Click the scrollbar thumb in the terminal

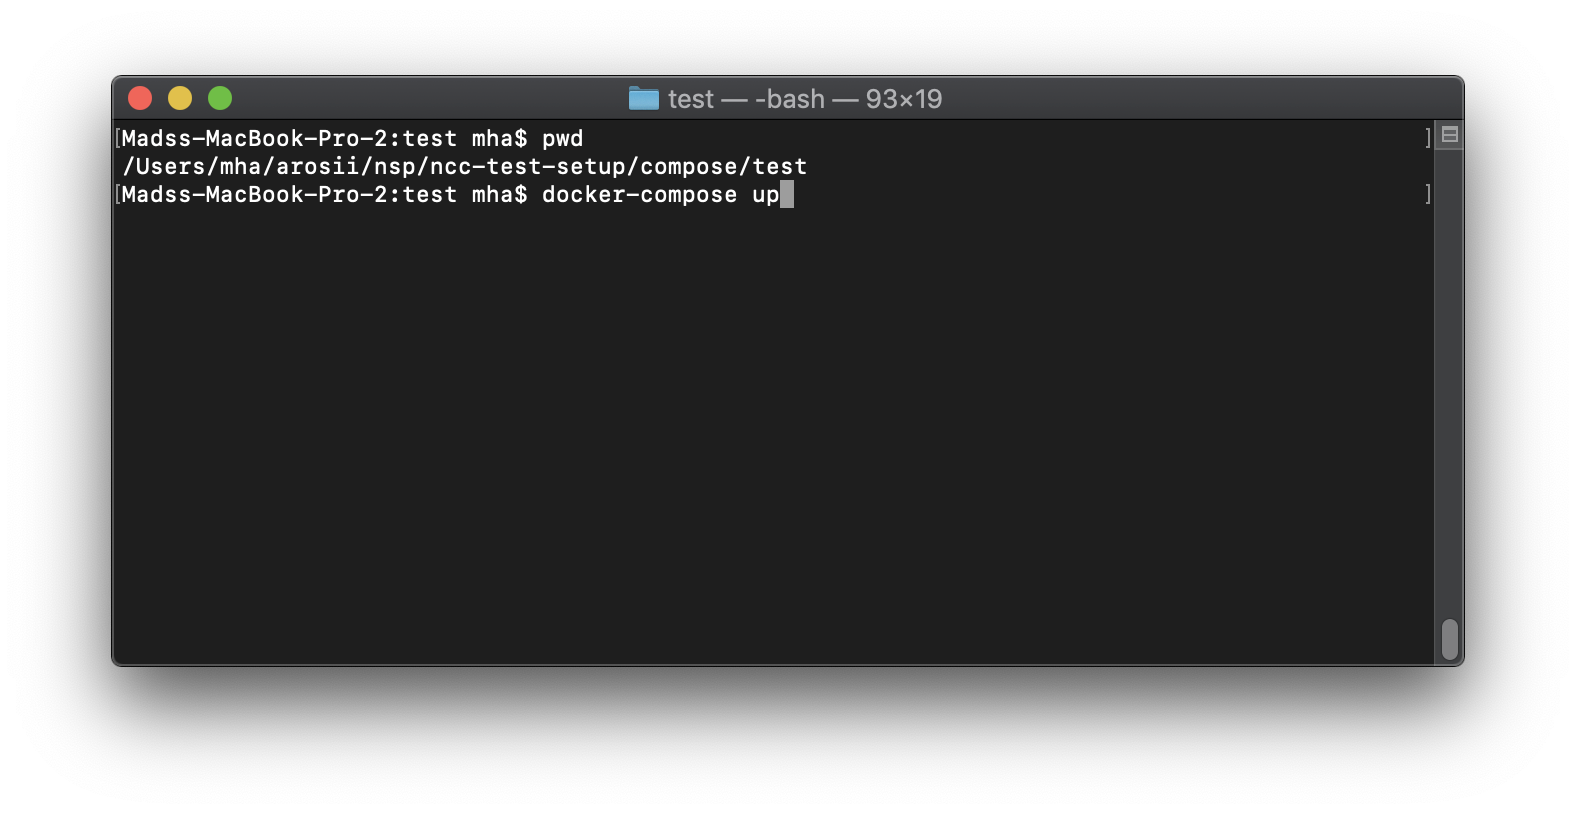[x=1449, y=639]
